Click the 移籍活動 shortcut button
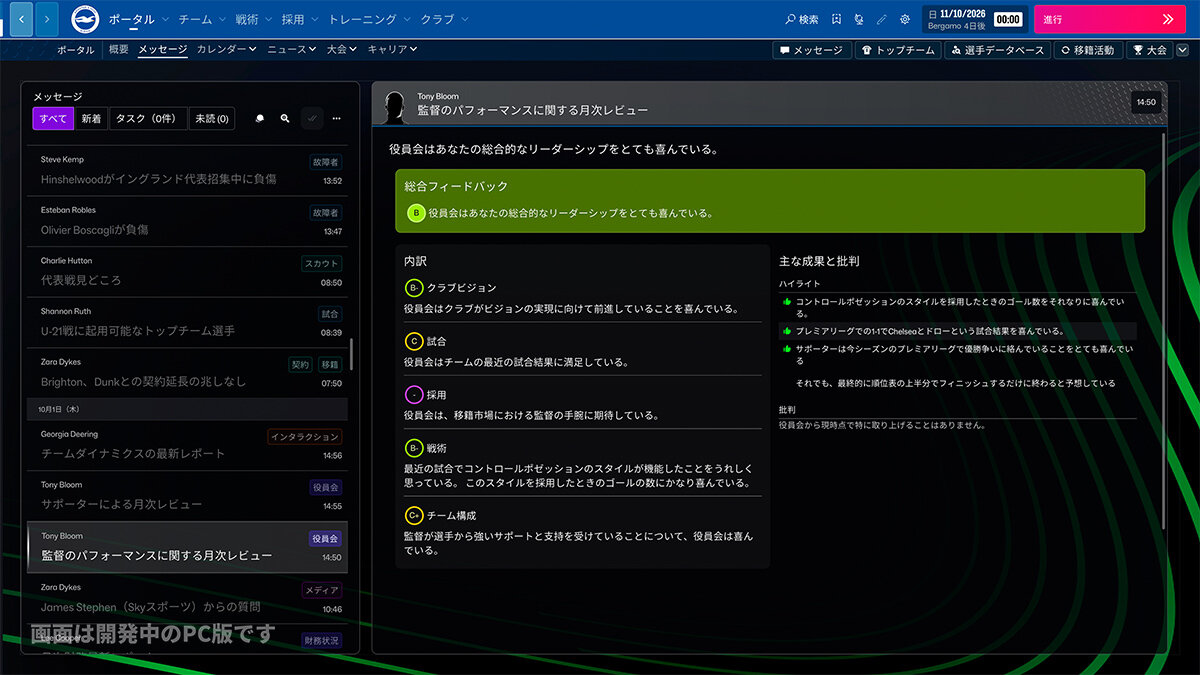 tap(1088, 50)
